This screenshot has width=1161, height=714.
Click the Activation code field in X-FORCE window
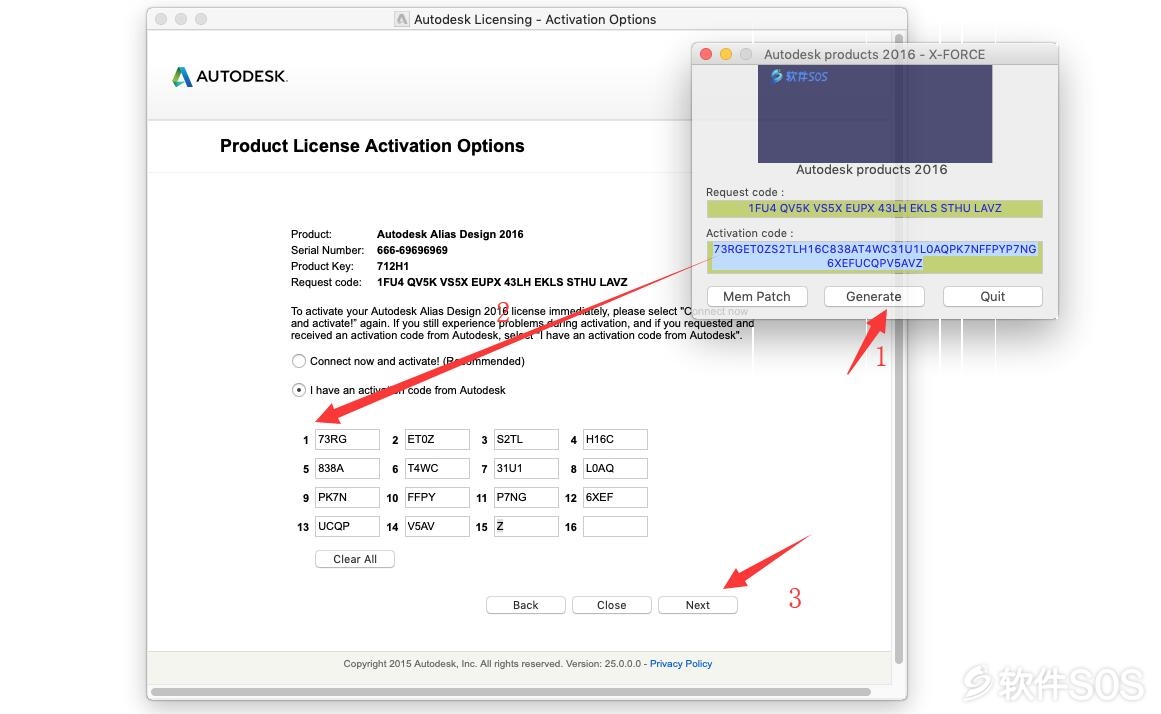click(874, 256)
